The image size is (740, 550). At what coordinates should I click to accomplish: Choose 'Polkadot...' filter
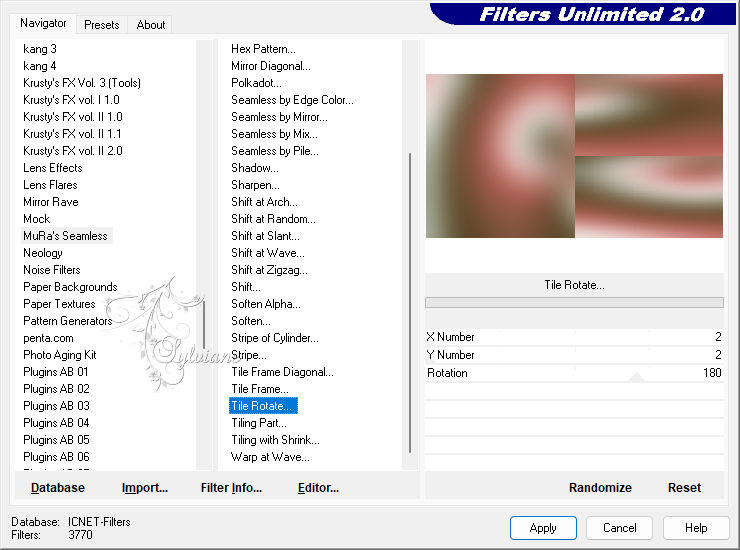point(256,83)
